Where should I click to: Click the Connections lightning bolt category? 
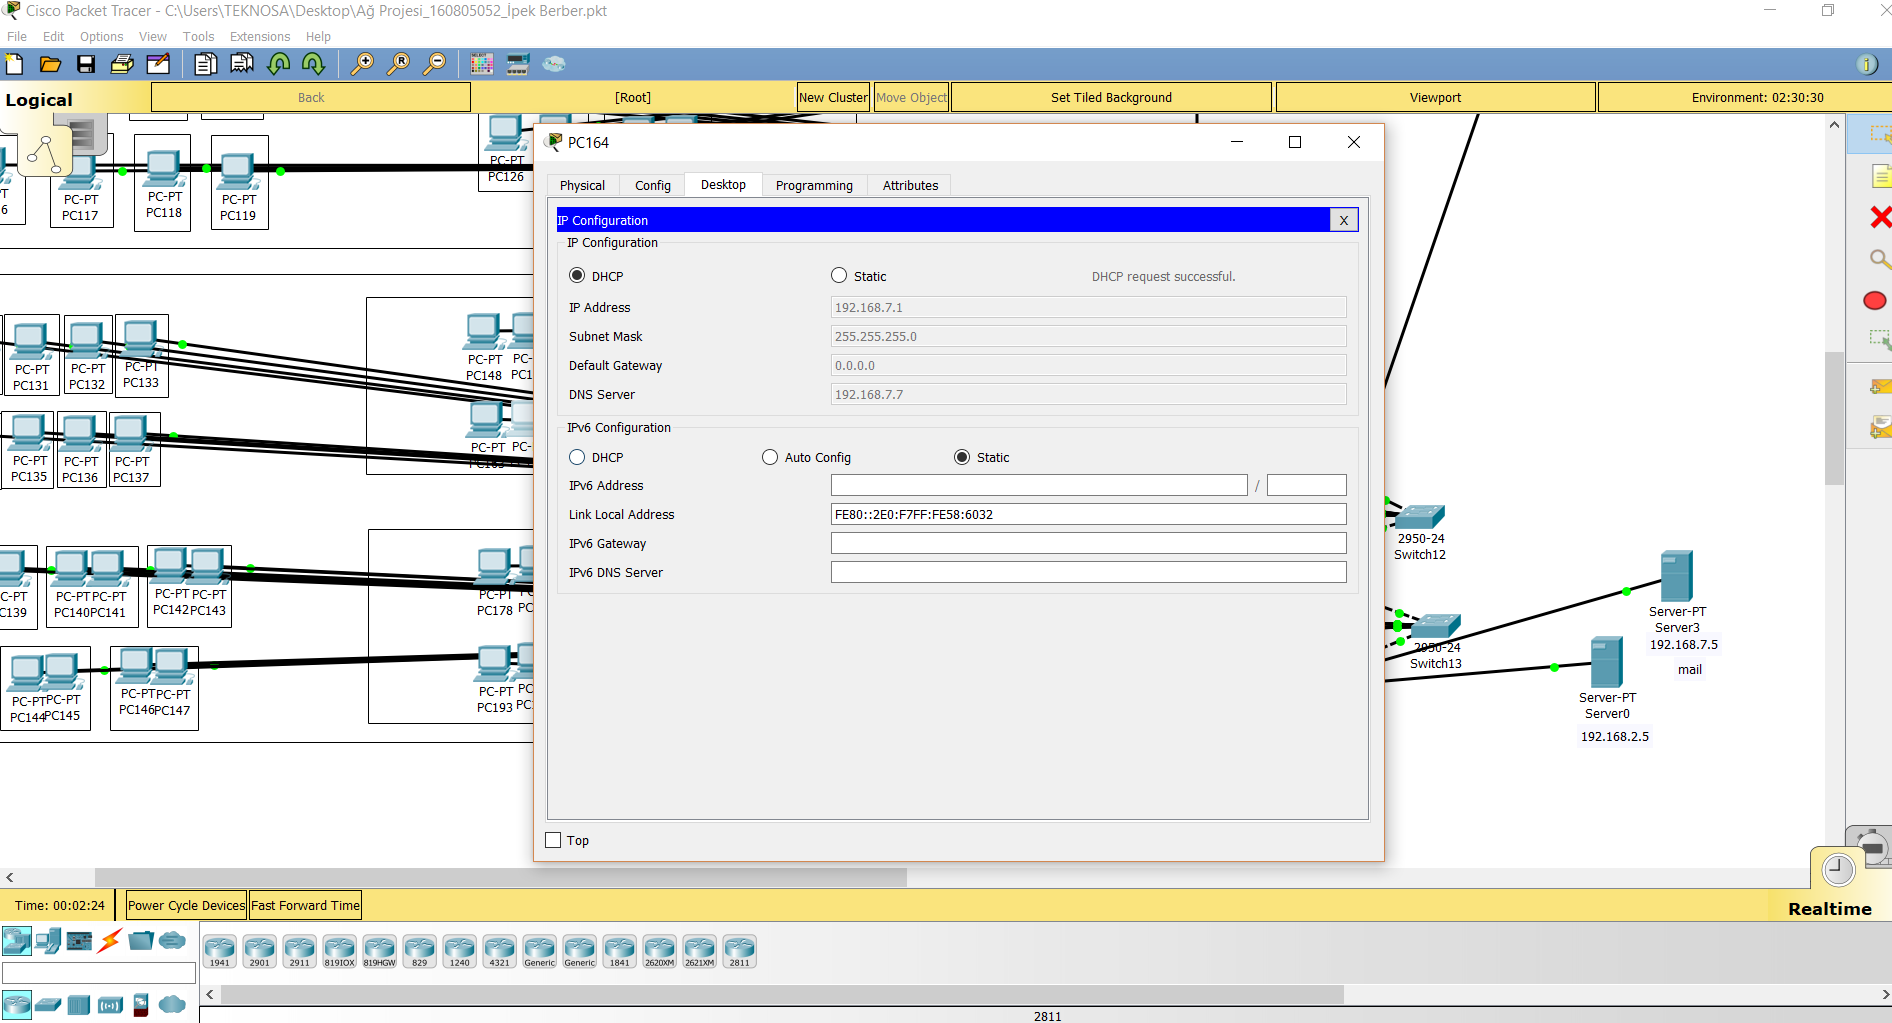[110, 940]
